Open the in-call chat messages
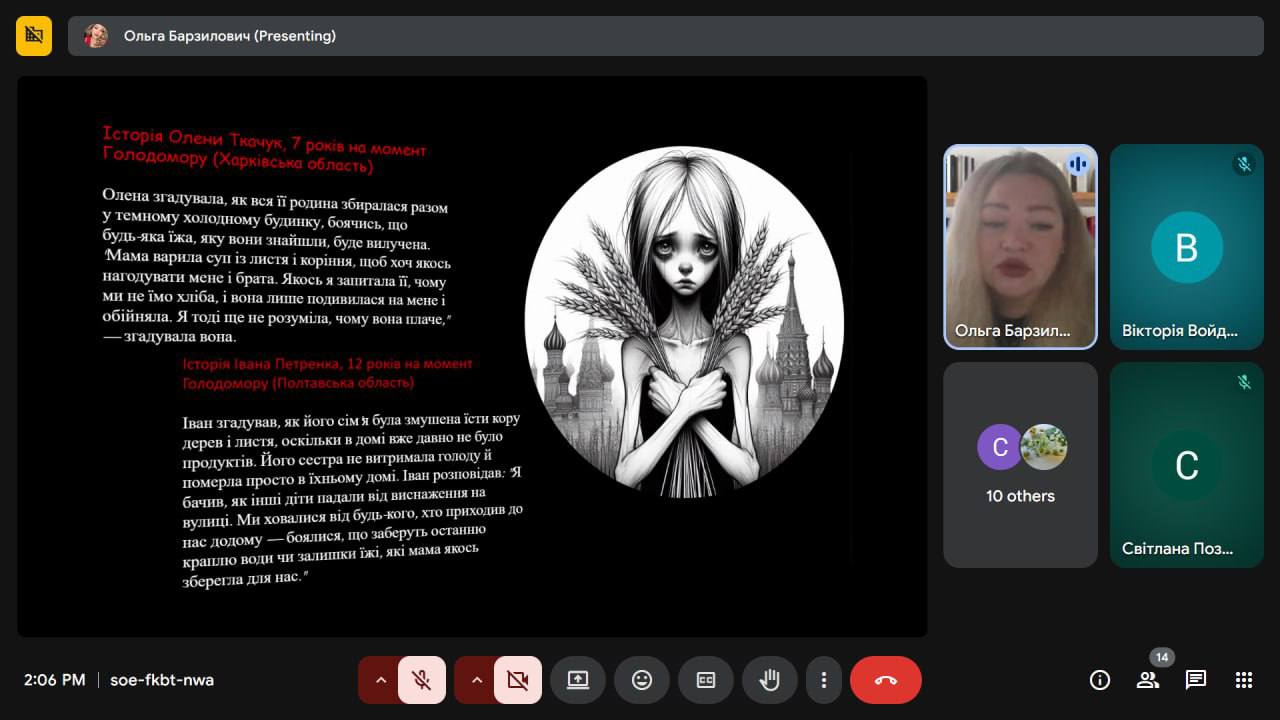Screen dimensions: 1280x720 [x=1196, y=680]
